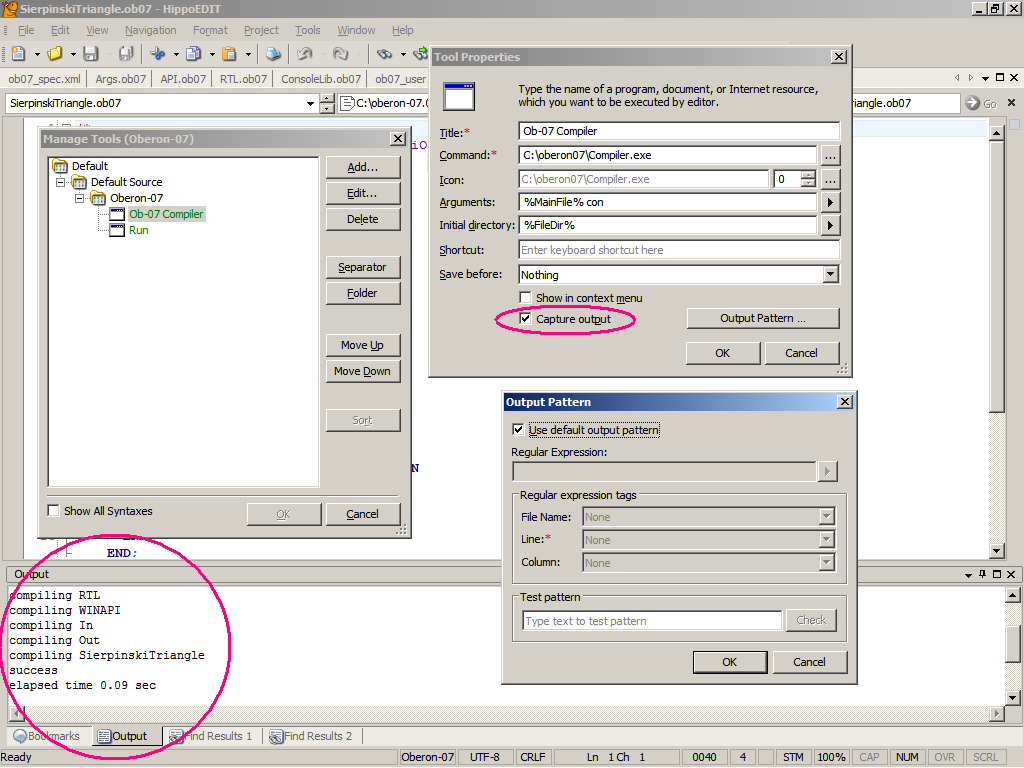This screenshot has height=768, width=1024.
Task: Select the Run tool in the tree
Action: (138, 230)
